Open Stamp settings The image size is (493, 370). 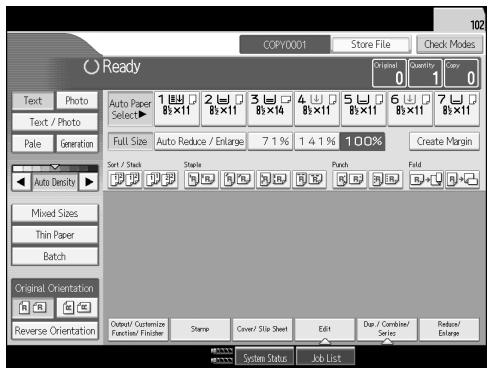[200, 329]
